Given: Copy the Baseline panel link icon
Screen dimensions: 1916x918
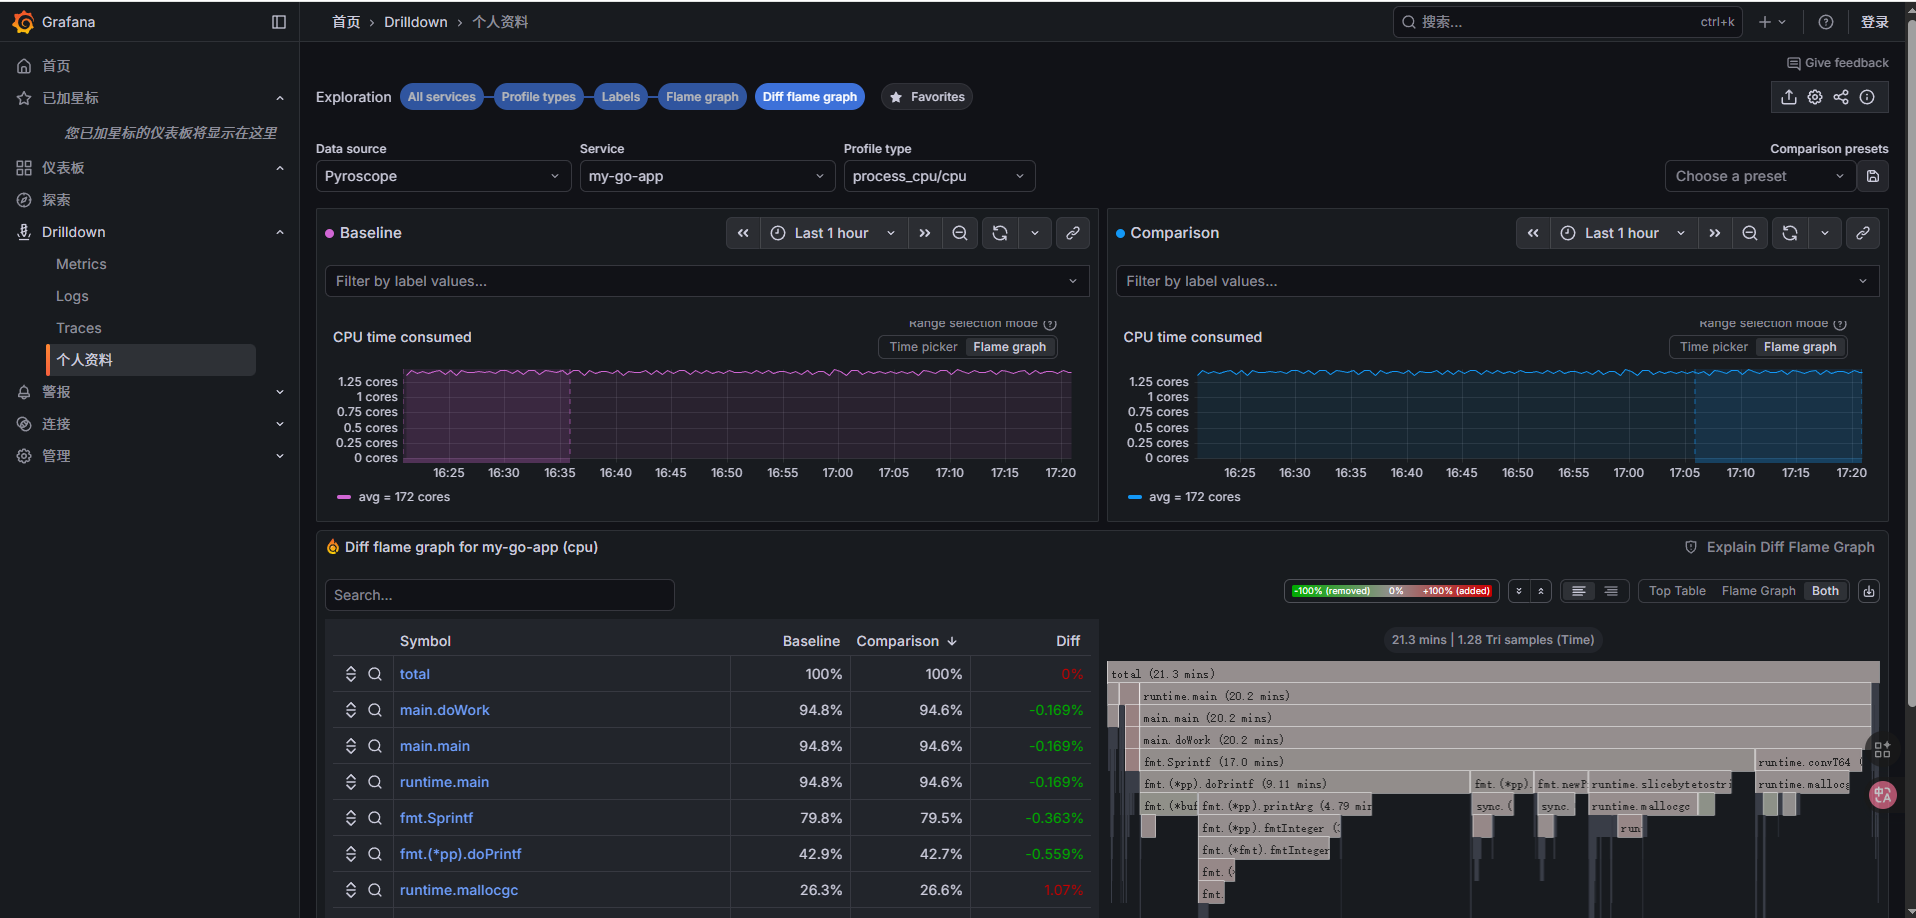Looking at the screenshot, I should (1072, 233).
